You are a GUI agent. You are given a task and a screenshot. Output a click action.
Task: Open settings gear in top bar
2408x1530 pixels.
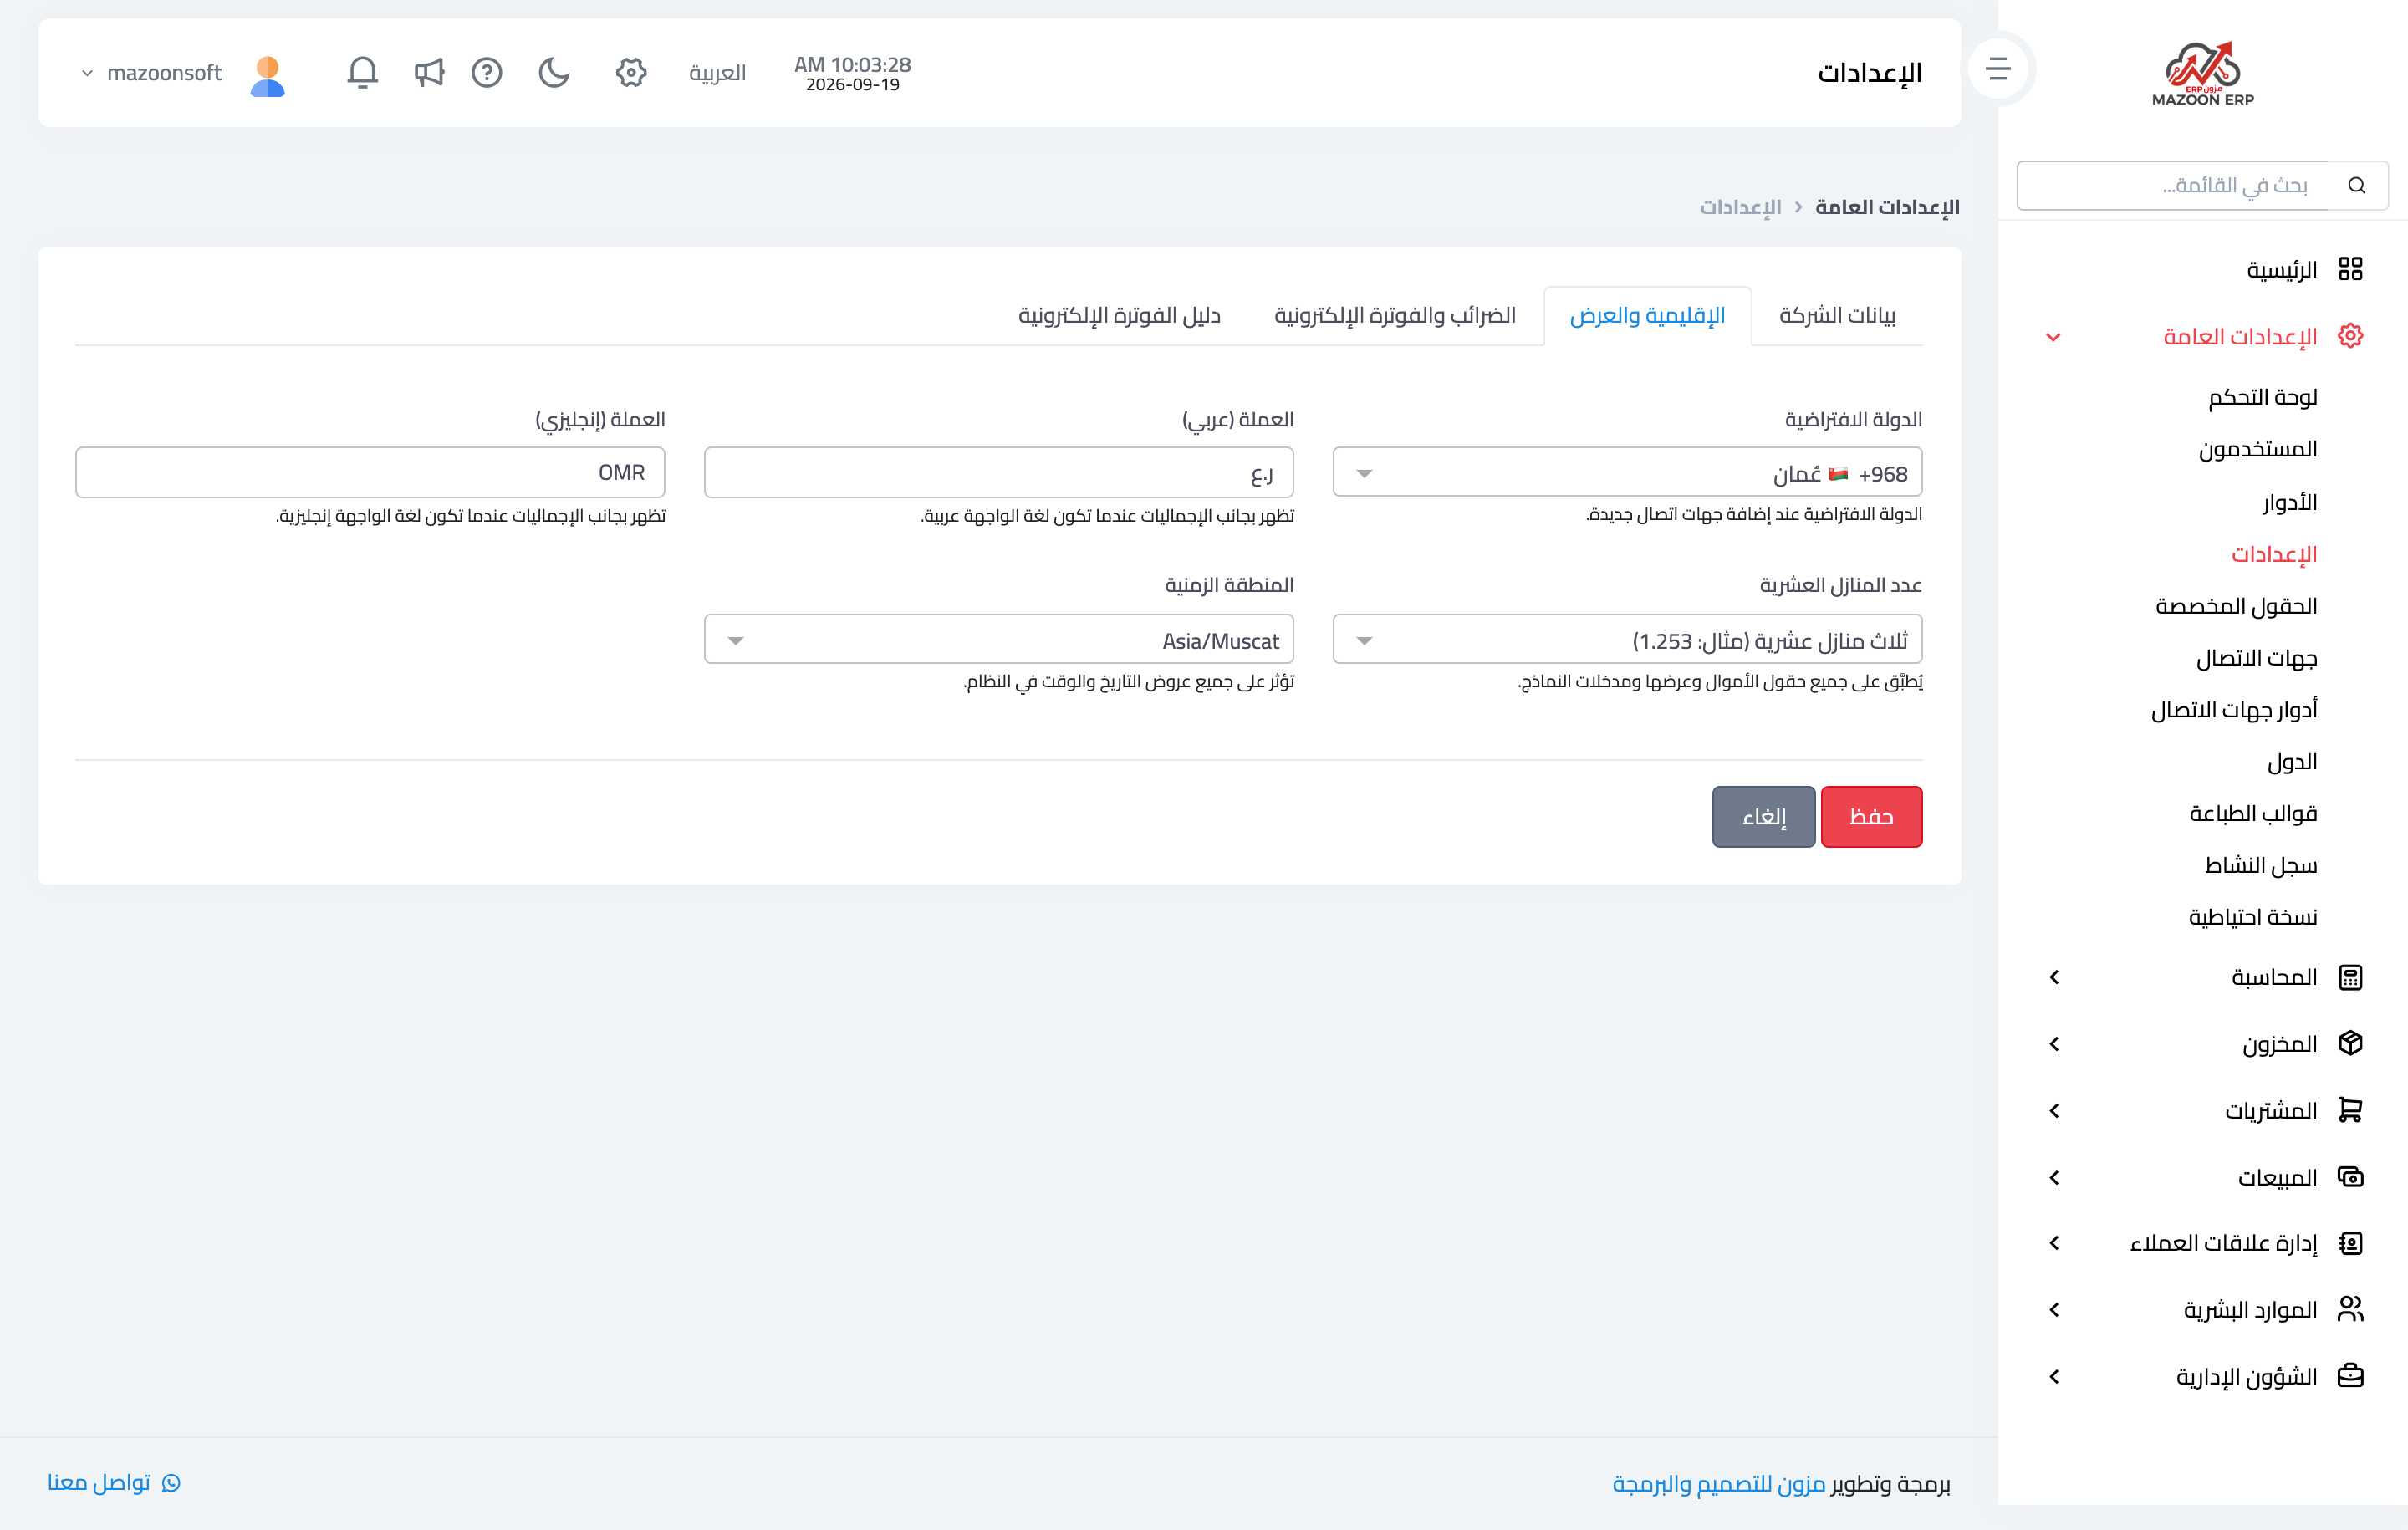[x=631, y=72]
